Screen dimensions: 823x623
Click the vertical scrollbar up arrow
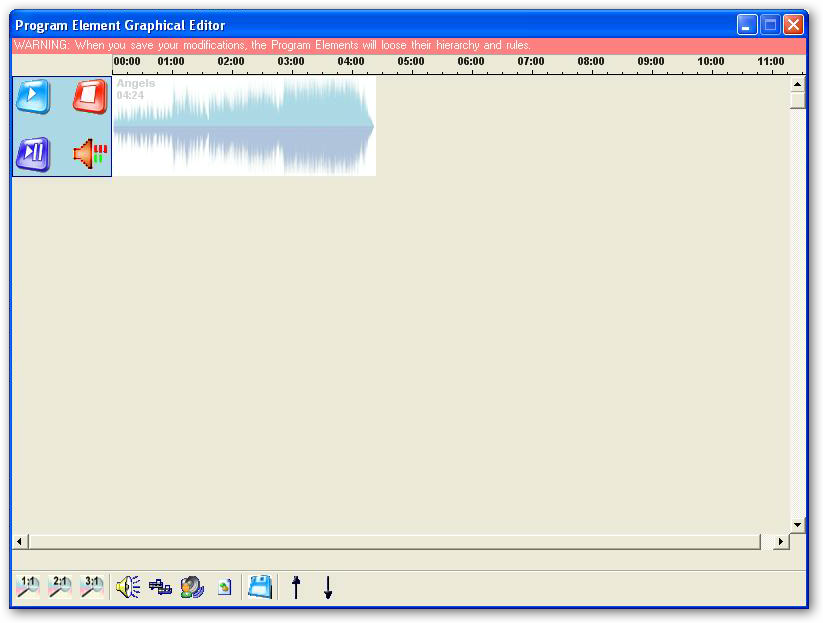[x=798, y=84]
